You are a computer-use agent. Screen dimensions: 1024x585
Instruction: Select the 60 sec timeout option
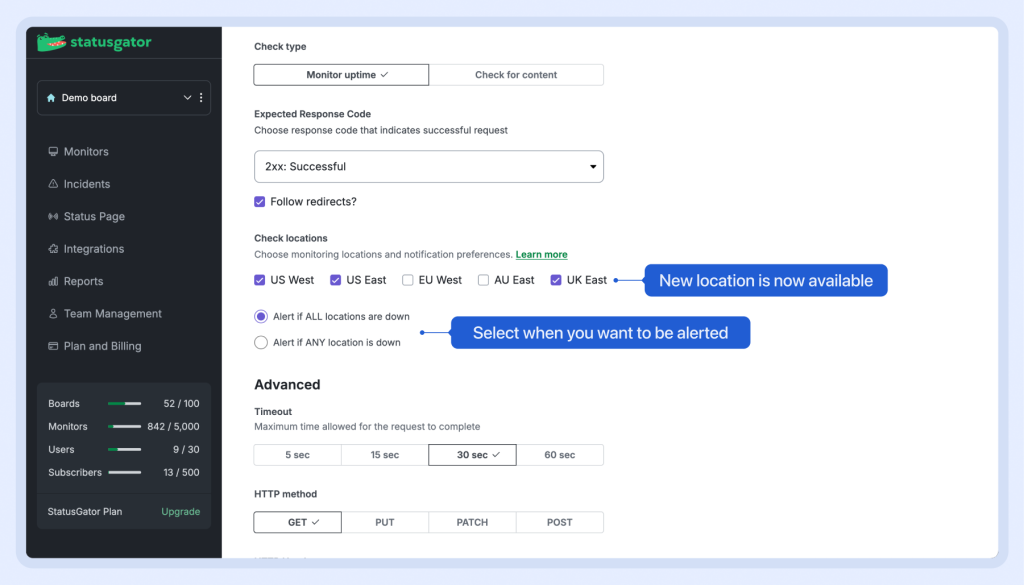click(x=559, y=455)
